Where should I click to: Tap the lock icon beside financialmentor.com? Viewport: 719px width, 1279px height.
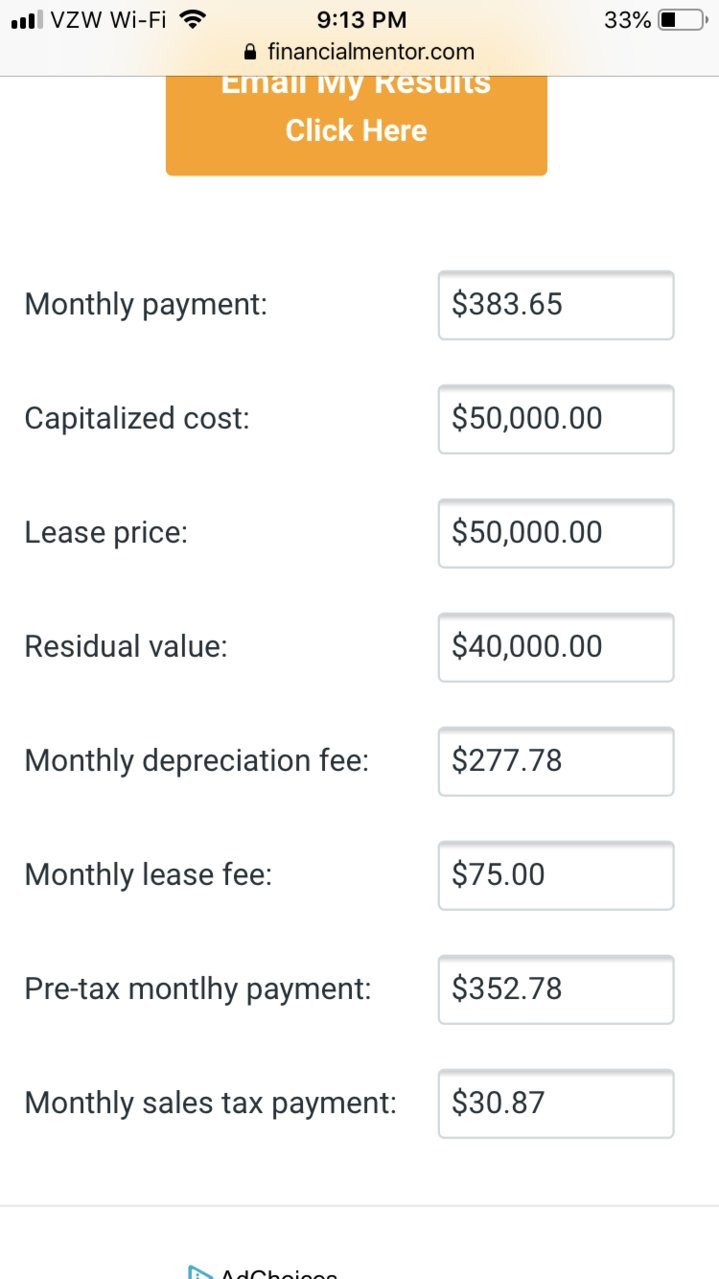250,52
